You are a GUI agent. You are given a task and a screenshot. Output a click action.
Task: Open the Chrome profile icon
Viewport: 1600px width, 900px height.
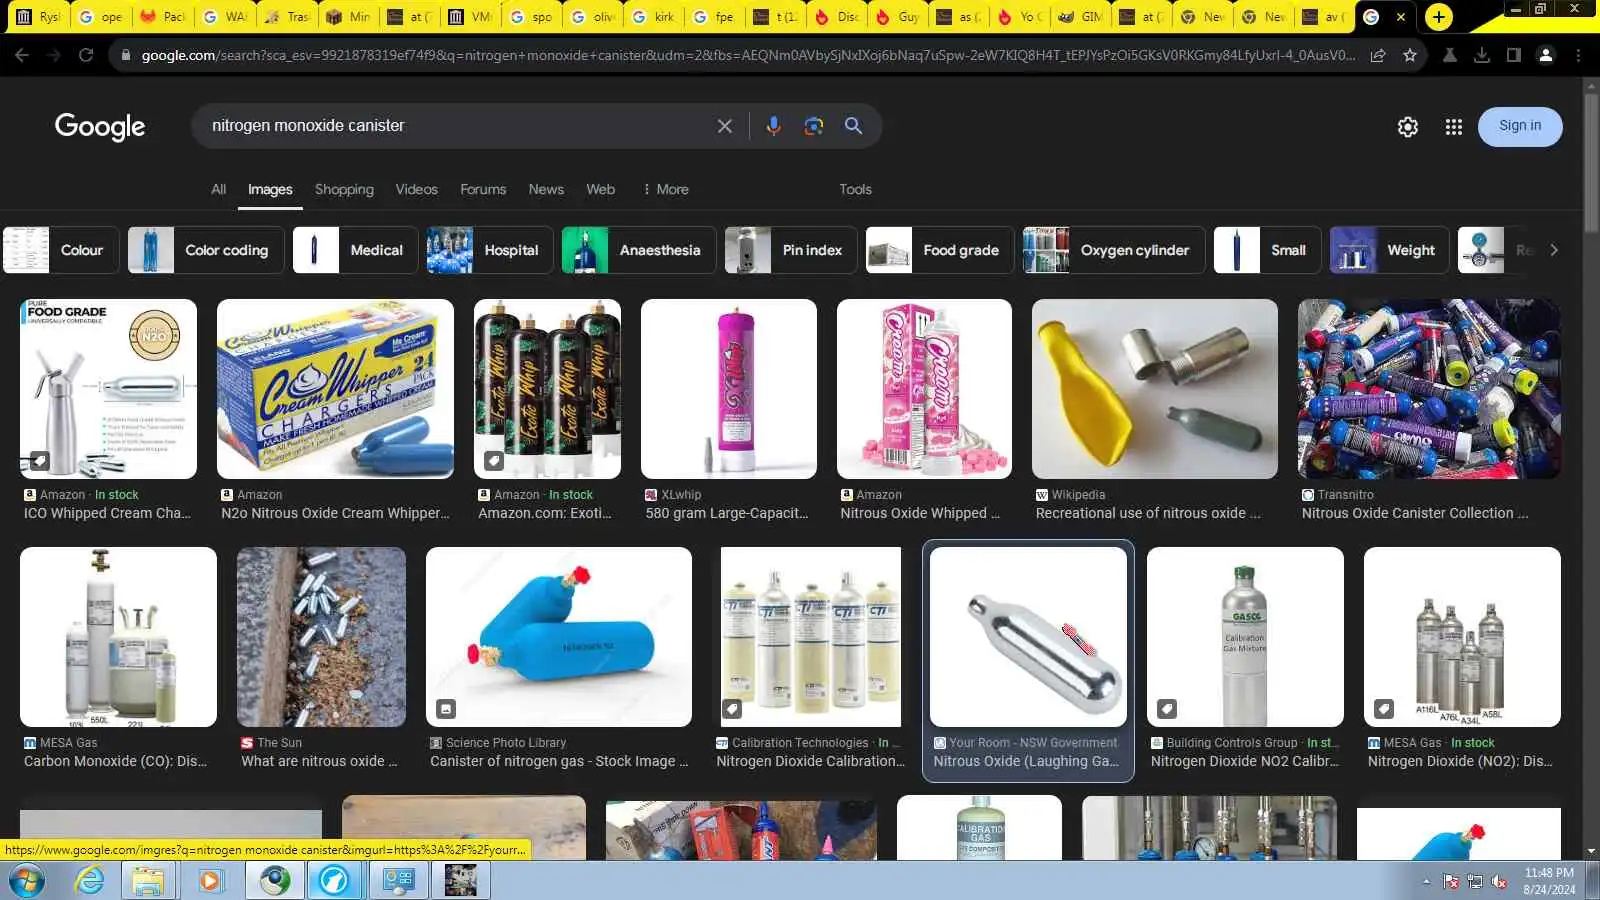point(1546,55)
